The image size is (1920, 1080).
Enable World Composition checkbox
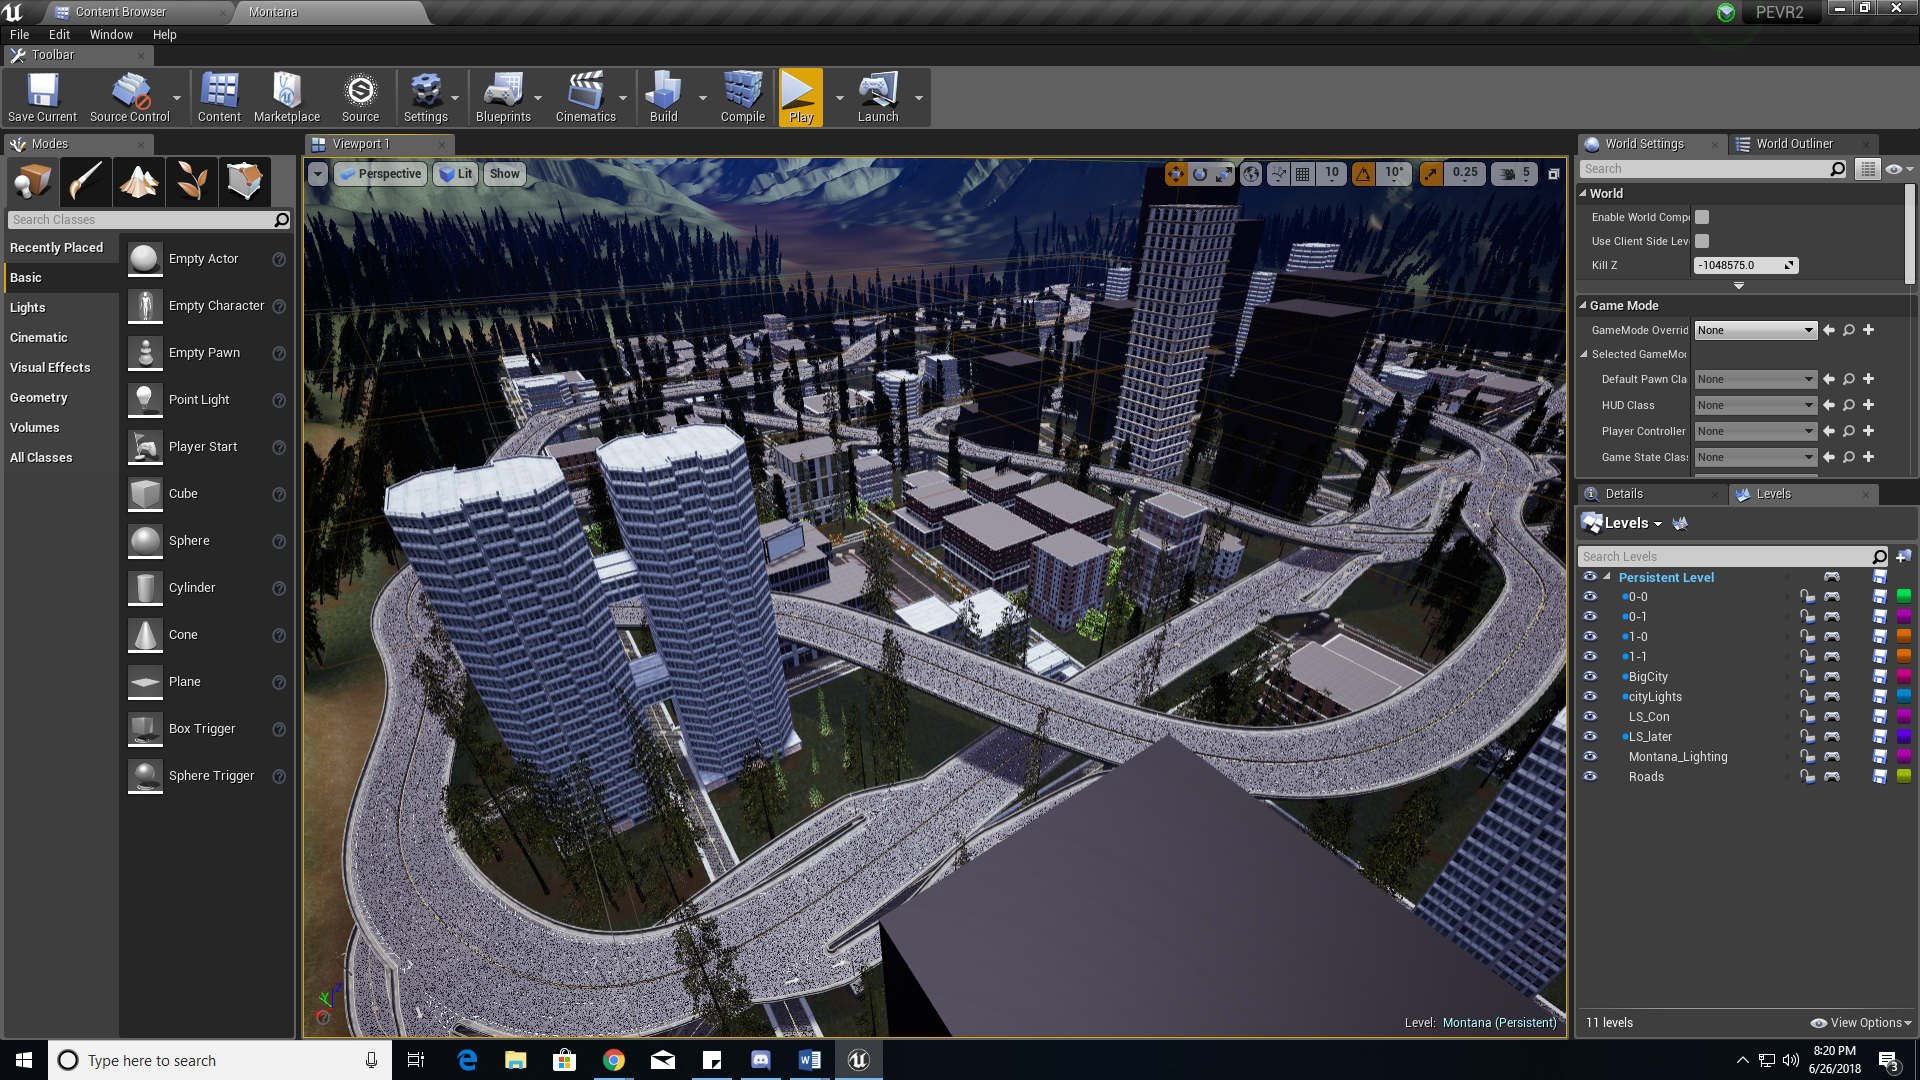pos(1702,217)
